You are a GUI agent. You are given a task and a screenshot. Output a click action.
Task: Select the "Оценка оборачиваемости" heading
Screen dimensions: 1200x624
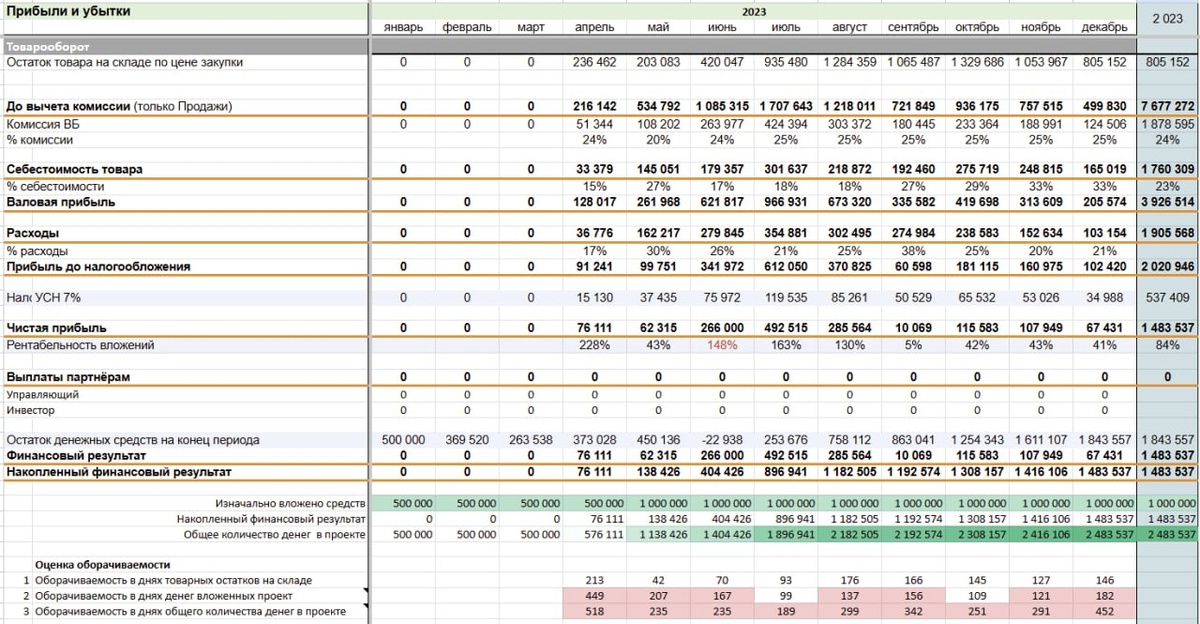coord(103,565)
